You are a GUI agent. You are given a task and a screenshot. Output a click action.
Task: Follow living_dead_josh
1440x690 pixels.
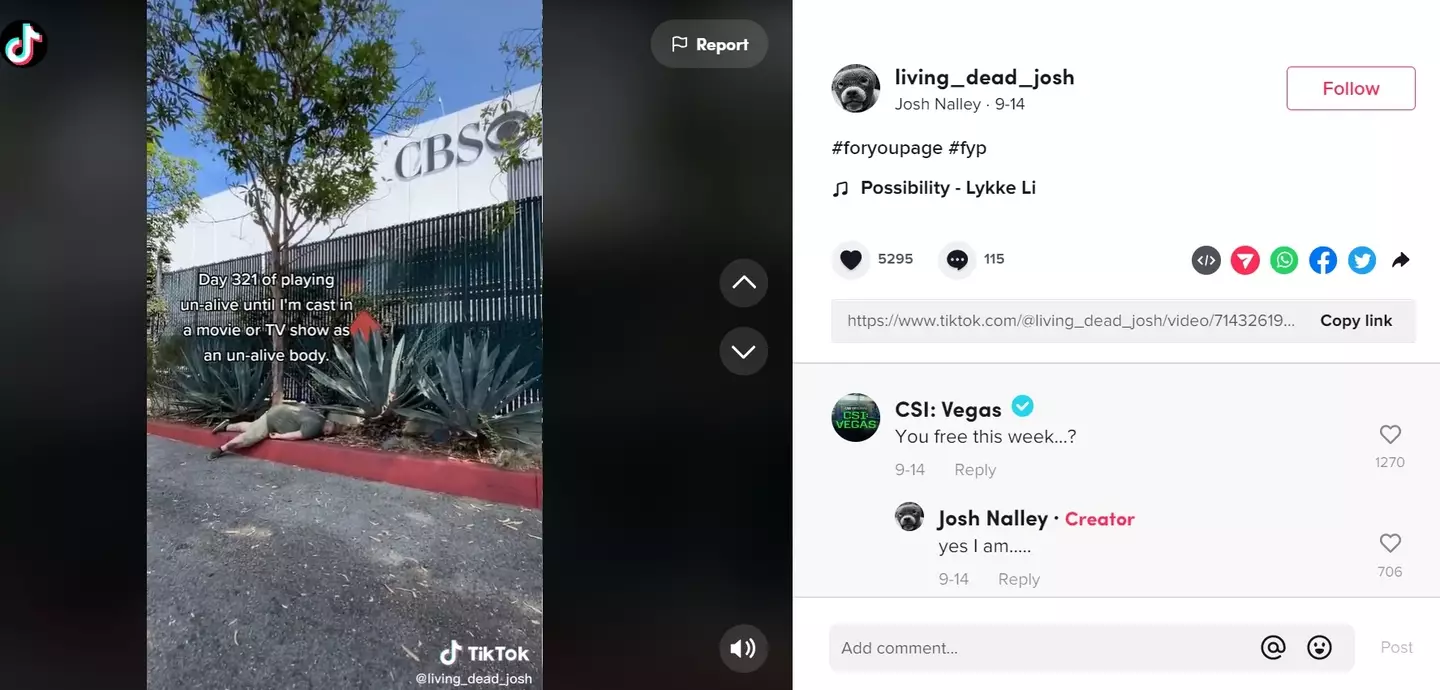(1351, 88)
